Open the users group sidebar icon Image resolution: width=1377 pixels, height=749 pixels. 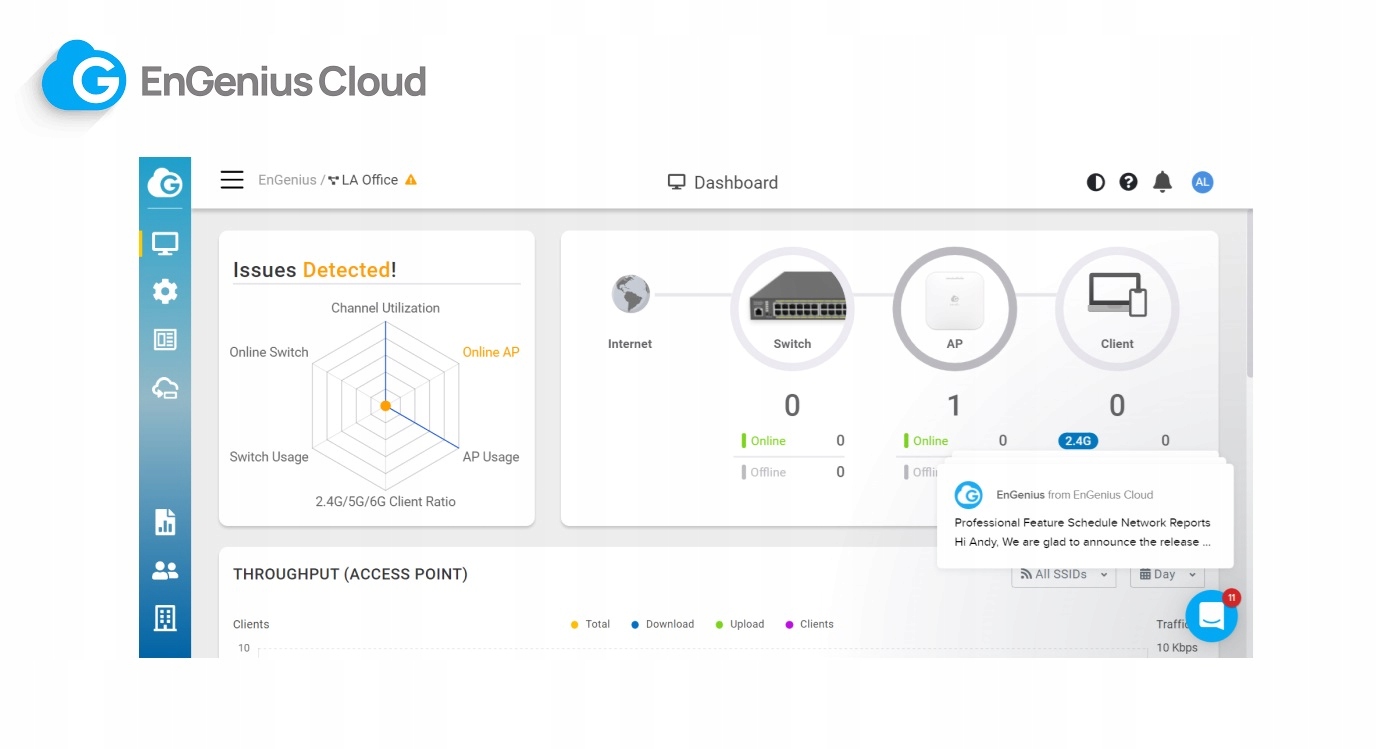[x=165, y=570]
